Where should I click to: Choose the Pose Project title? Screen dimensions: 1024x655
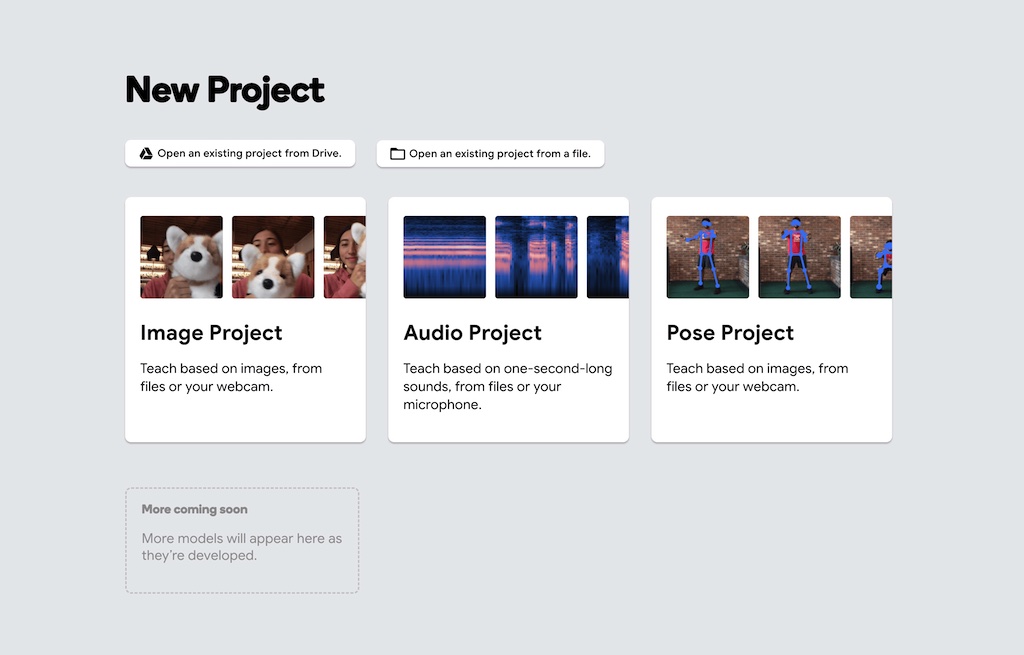click(730, 333)
